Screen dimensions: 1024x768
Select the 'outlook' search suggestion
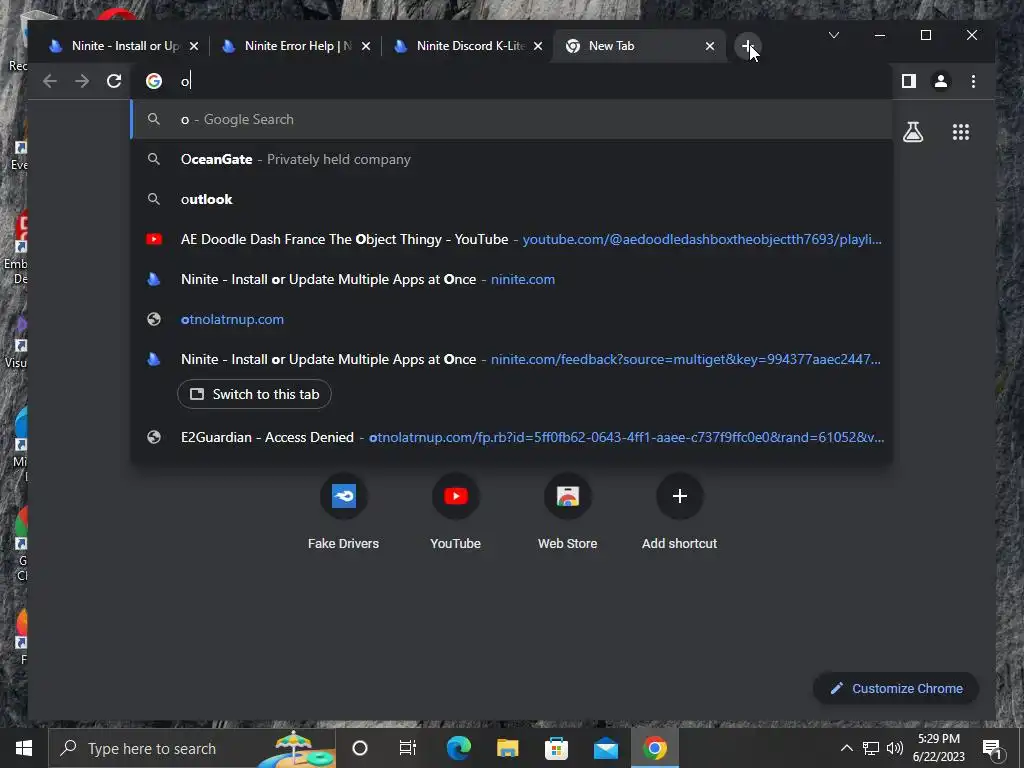point(511,199)
